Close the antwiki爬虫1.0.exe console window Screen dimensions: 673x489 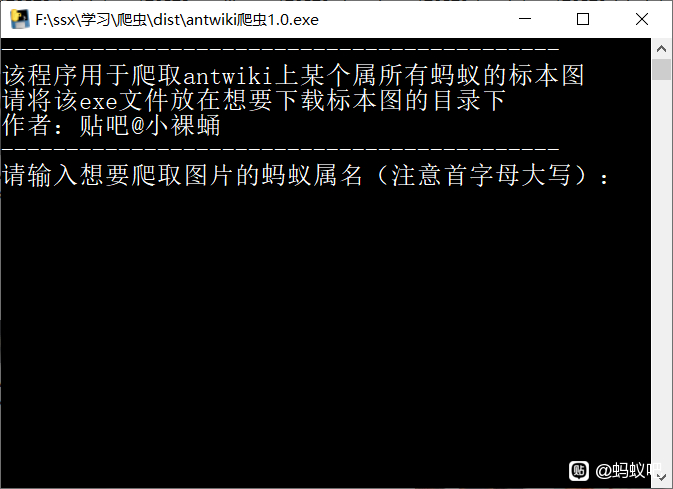[x=642, y=19]
